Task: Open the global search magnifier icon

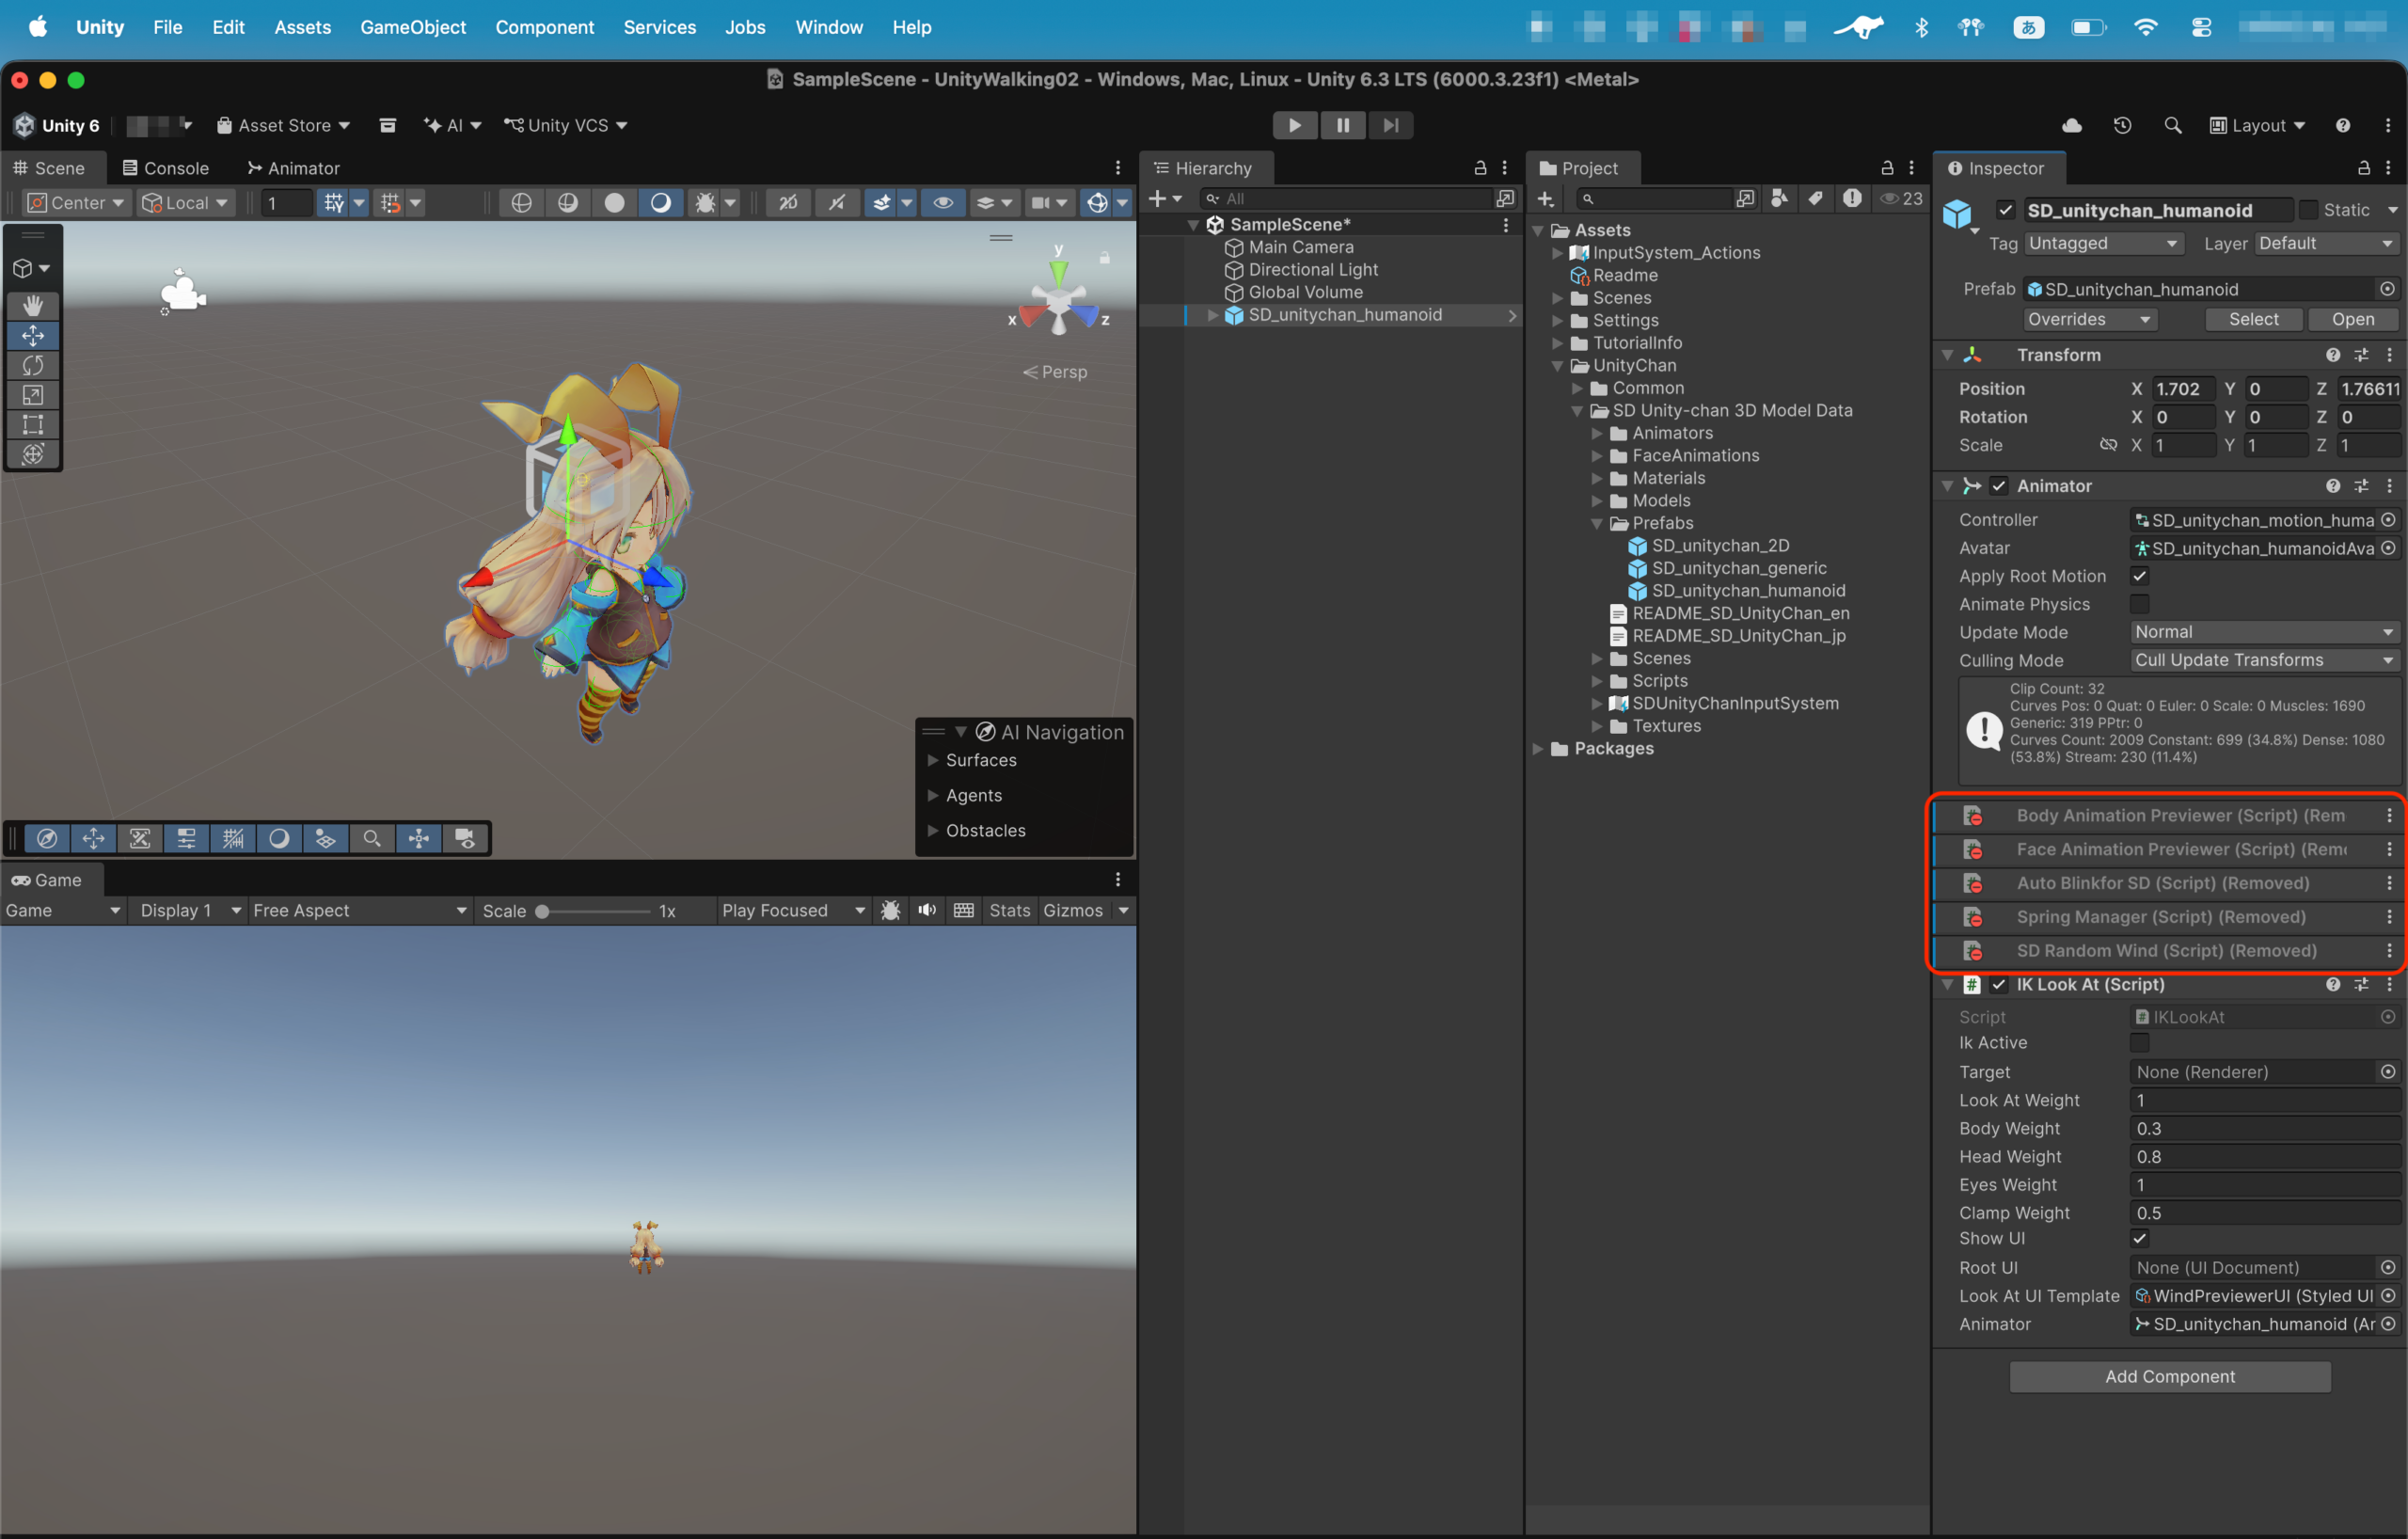Action: 2172,125
